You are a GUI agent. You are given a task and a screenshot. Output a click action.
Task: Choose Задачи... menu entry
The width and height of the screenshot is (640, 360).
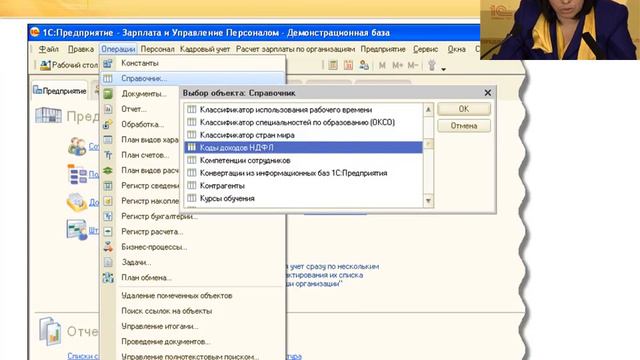136,262
